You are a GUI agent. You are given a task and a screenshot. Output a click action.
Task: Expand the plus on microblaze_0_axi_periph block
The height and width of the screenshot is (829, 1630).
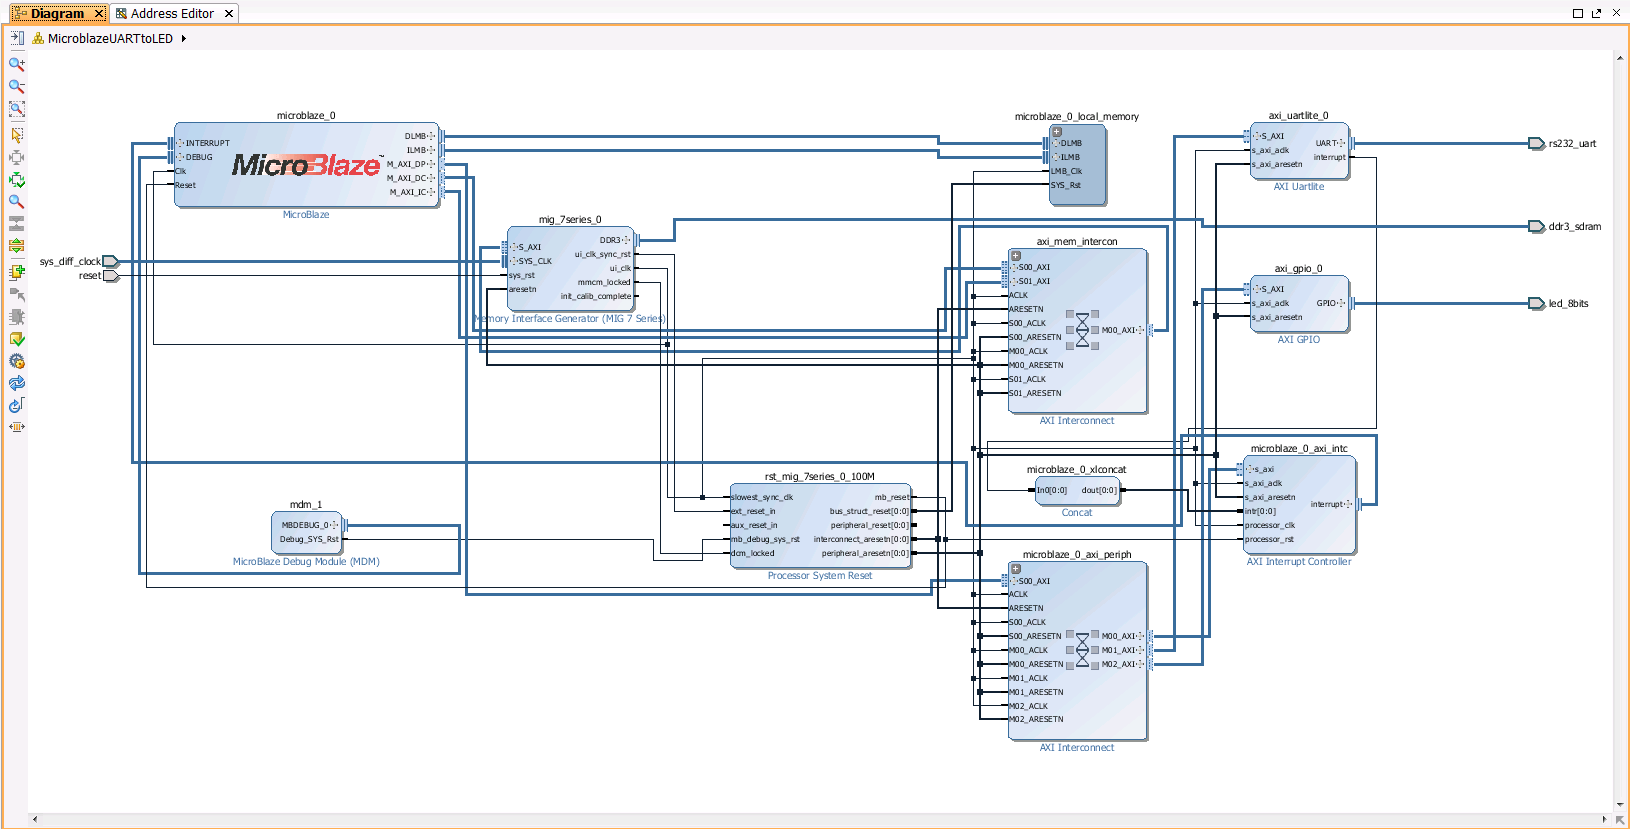[1016, 569]
